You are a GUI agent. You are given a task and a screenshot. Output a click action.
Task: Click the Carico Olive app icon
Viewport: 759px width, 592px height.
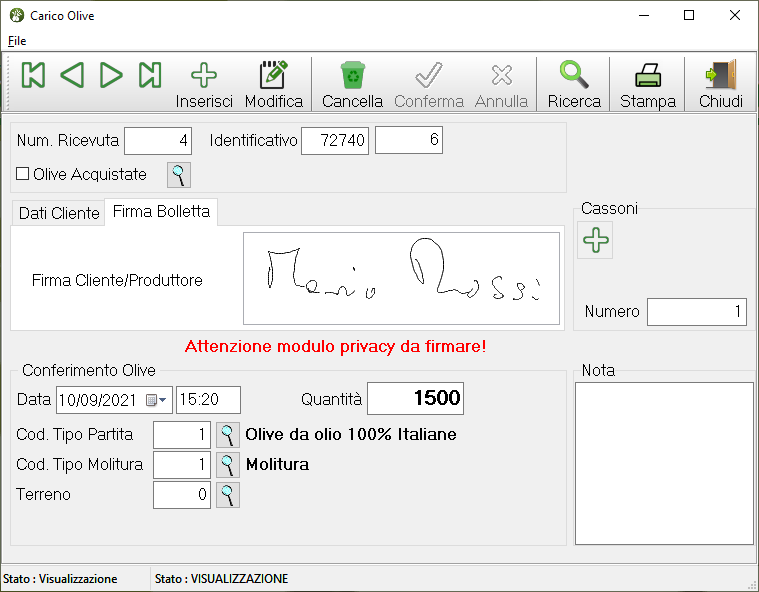coord(16,15)
